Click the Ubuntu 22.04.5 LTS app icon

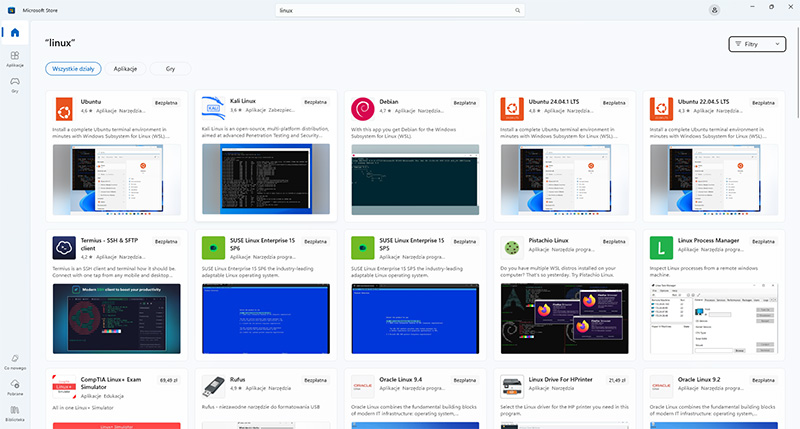[x=661, y=109]
